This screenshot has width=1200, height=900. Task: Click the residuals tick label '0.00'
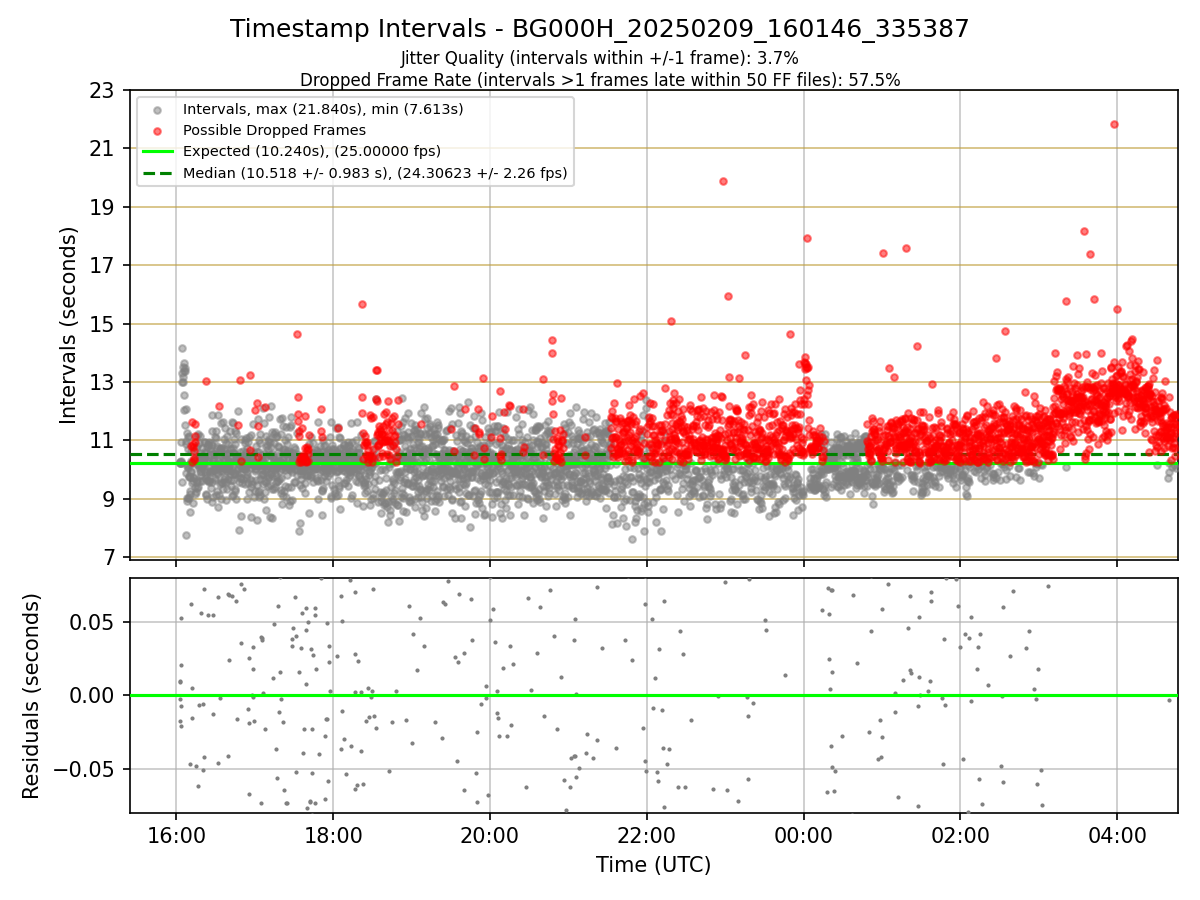[x=93, y=696]
